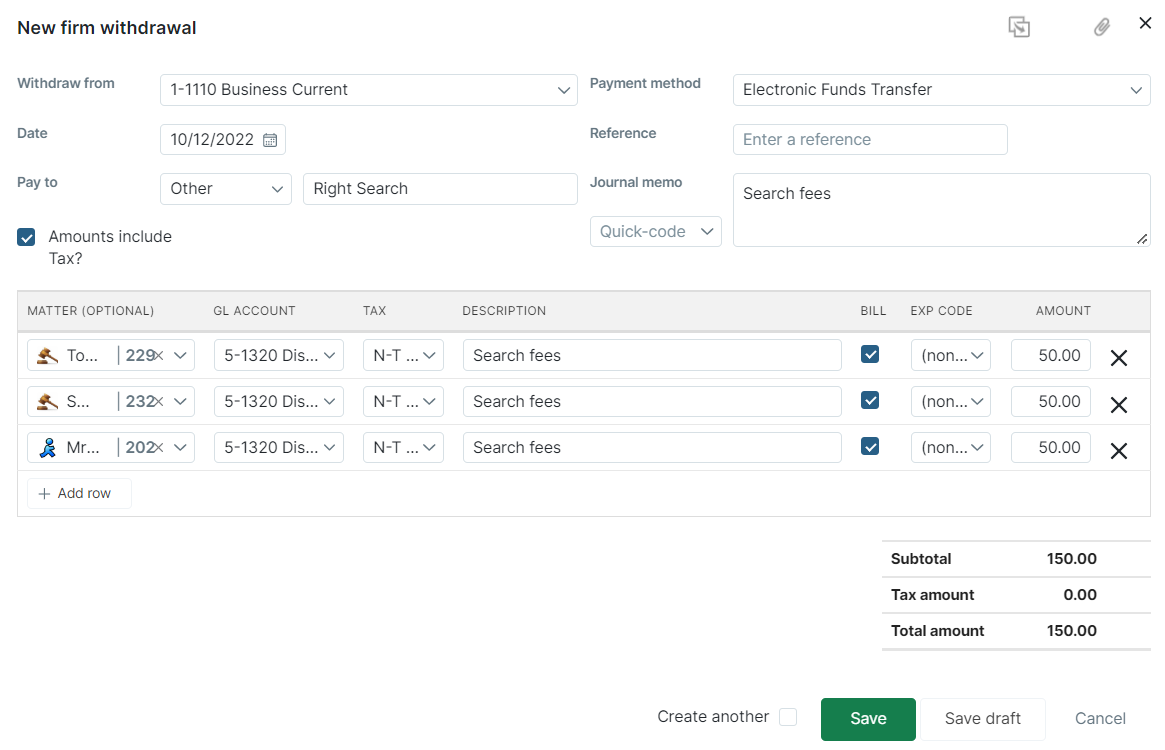Viewport: 1165px width, 750px height.
Task: Toggle the Amounts include Tax checkbox
Action: [x=26, y=237]
